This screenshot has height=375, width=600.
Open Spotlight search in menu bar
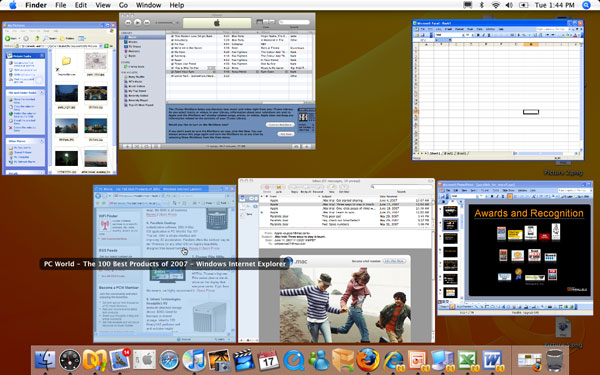click(586, 5)
